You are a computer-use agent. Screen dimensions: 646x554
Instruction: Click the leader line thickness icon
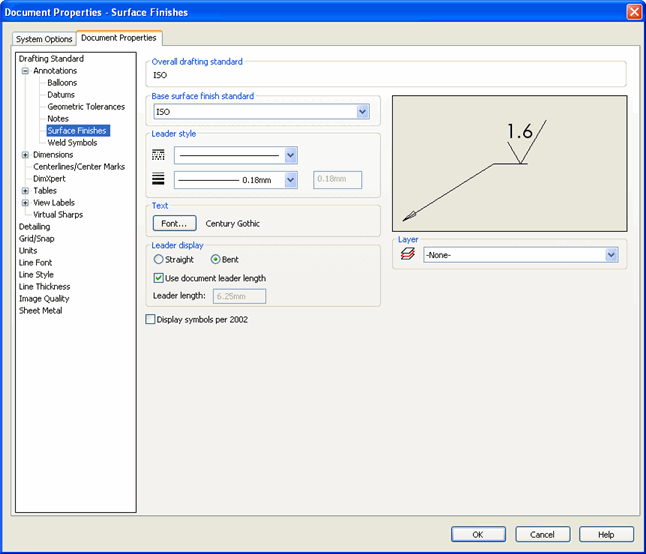pos(158,179)
